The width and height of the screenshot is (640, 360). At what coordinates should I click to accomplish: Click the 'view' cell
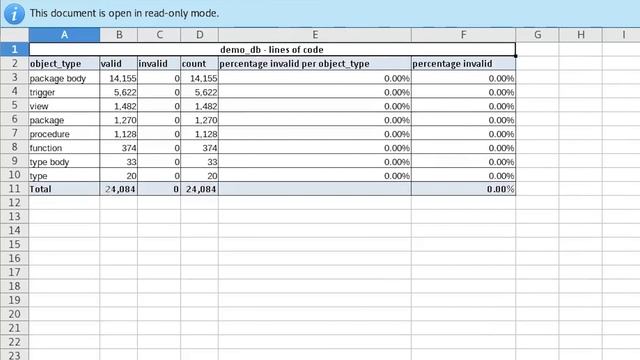(64, 106)
